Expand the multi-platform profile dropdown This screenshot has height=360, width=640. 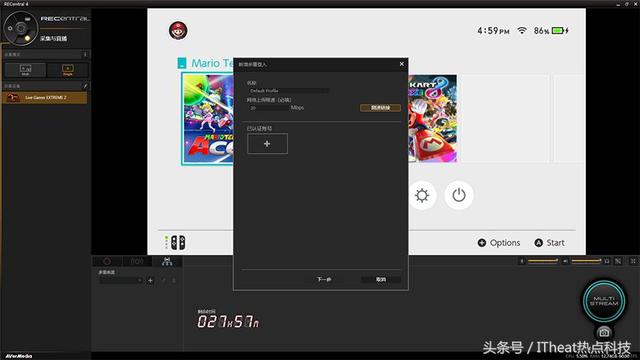click(x=121, y=280)
